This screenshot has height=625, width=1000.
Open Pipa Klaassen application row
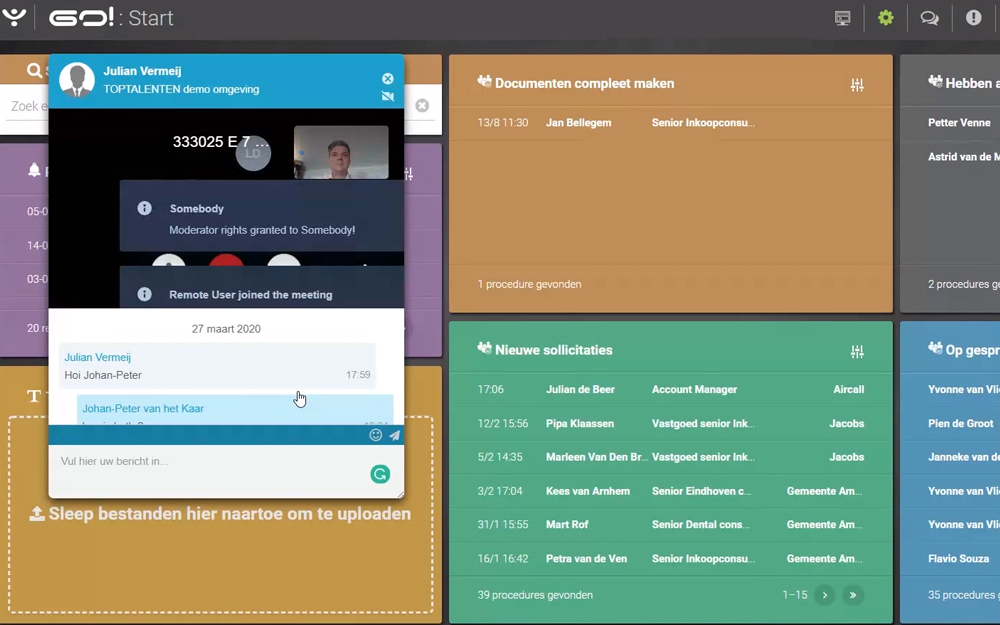tap(671, 423)
